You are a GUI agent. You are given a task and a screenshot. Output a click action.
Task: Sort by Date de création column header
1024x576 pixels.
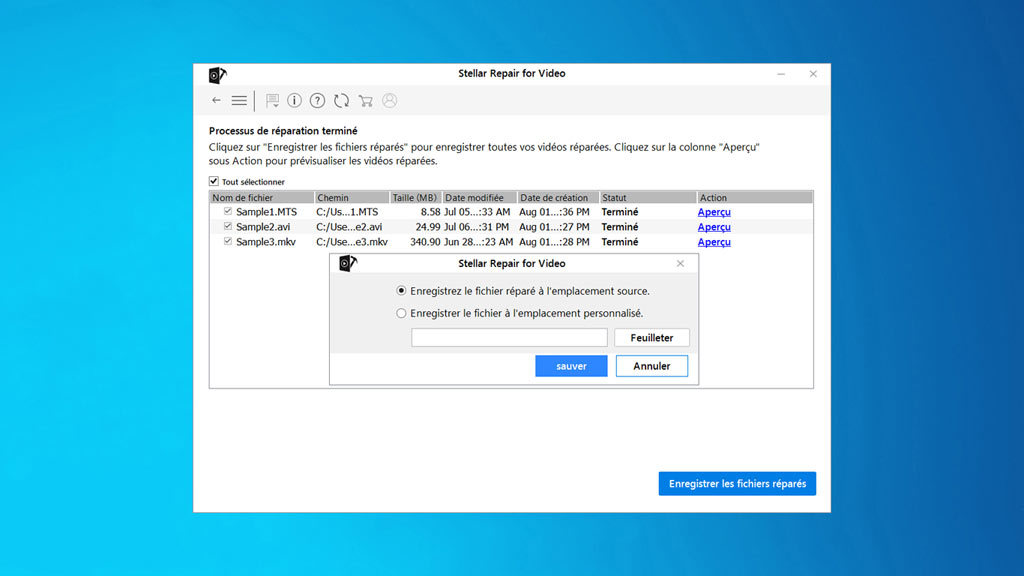558,197
